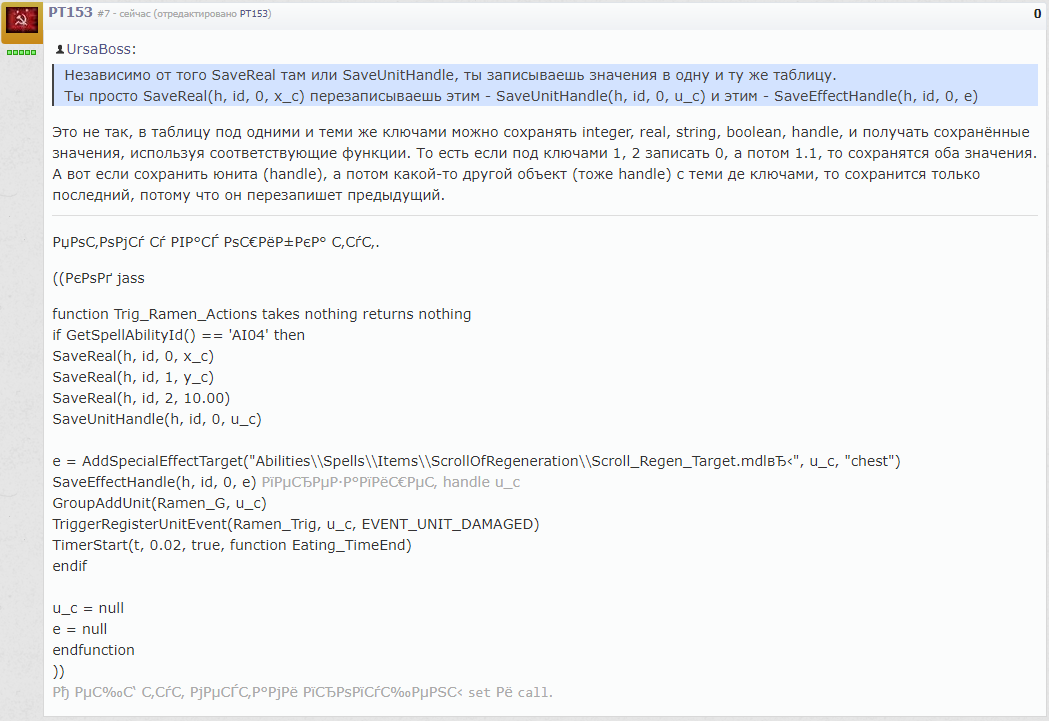This screenshot has width=1049, height=721.
Task: Open quoted author UrsaBoss profile
Action: click(98, 49)
